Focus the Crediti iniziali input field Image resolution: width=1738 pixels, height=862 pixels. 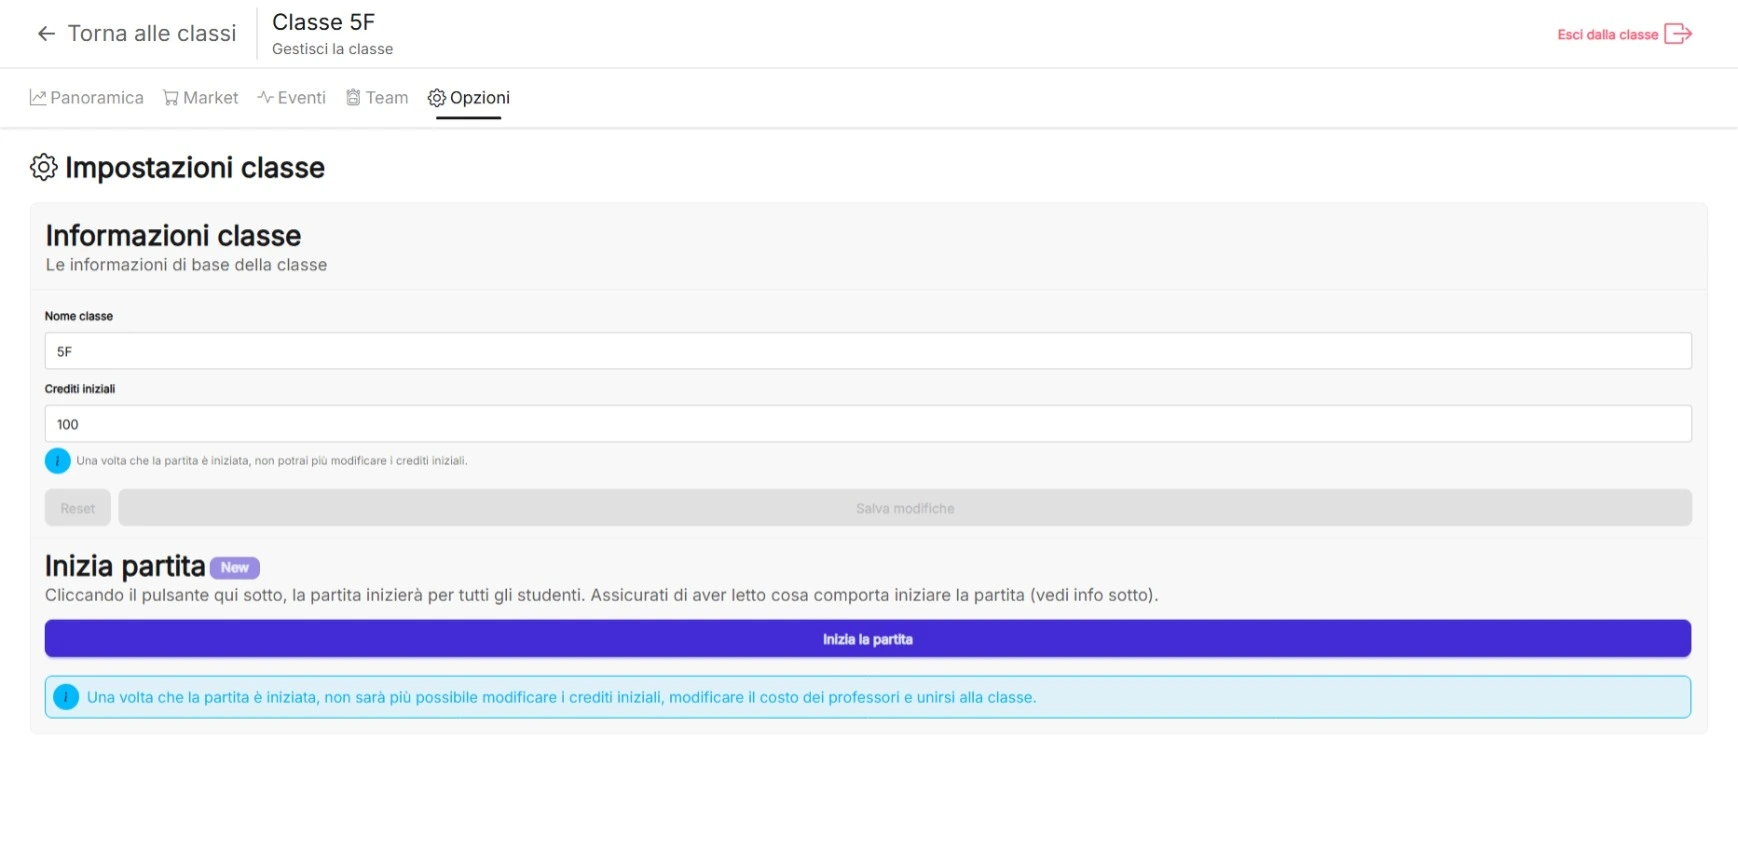point(867,424)
